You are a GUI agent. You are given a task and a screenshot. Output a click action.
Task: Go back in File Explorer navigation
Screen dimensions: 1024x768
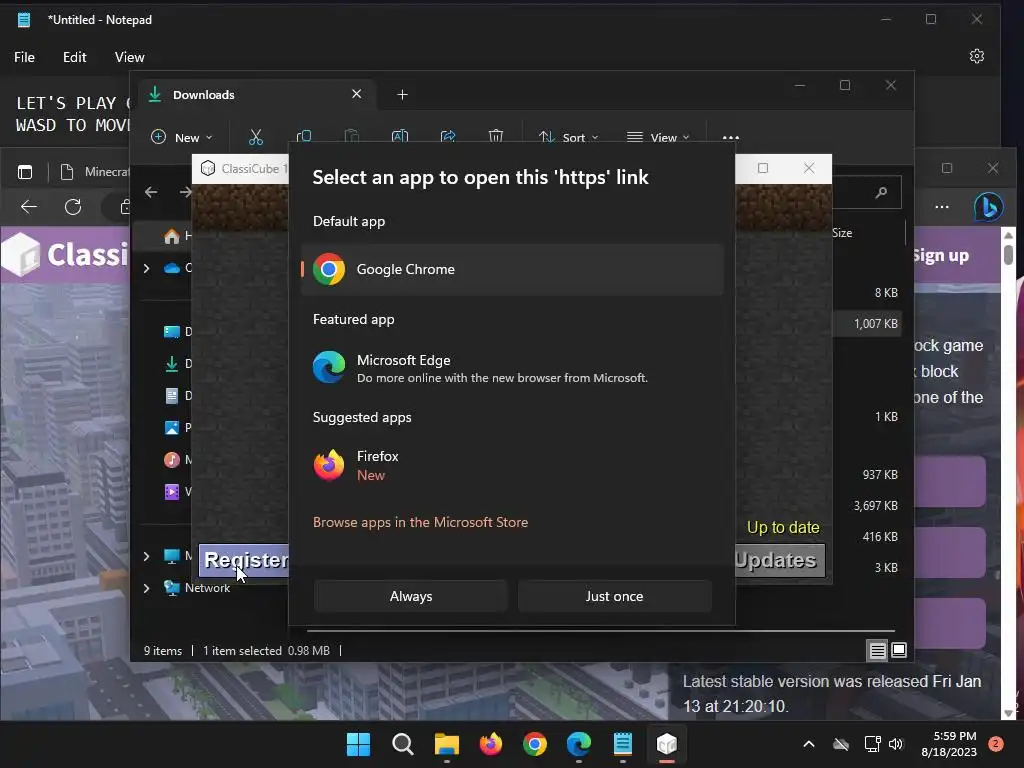coord(152,192)
